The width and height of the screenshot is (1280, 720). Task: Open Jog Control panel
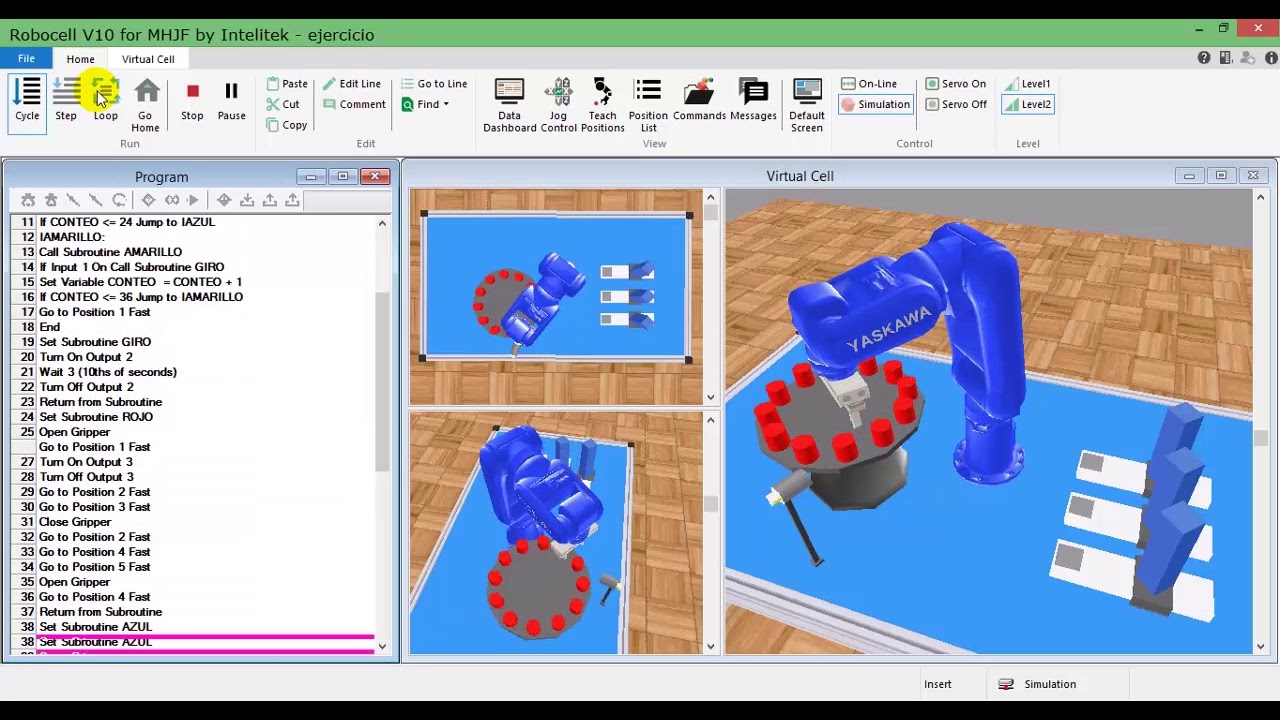558,105
